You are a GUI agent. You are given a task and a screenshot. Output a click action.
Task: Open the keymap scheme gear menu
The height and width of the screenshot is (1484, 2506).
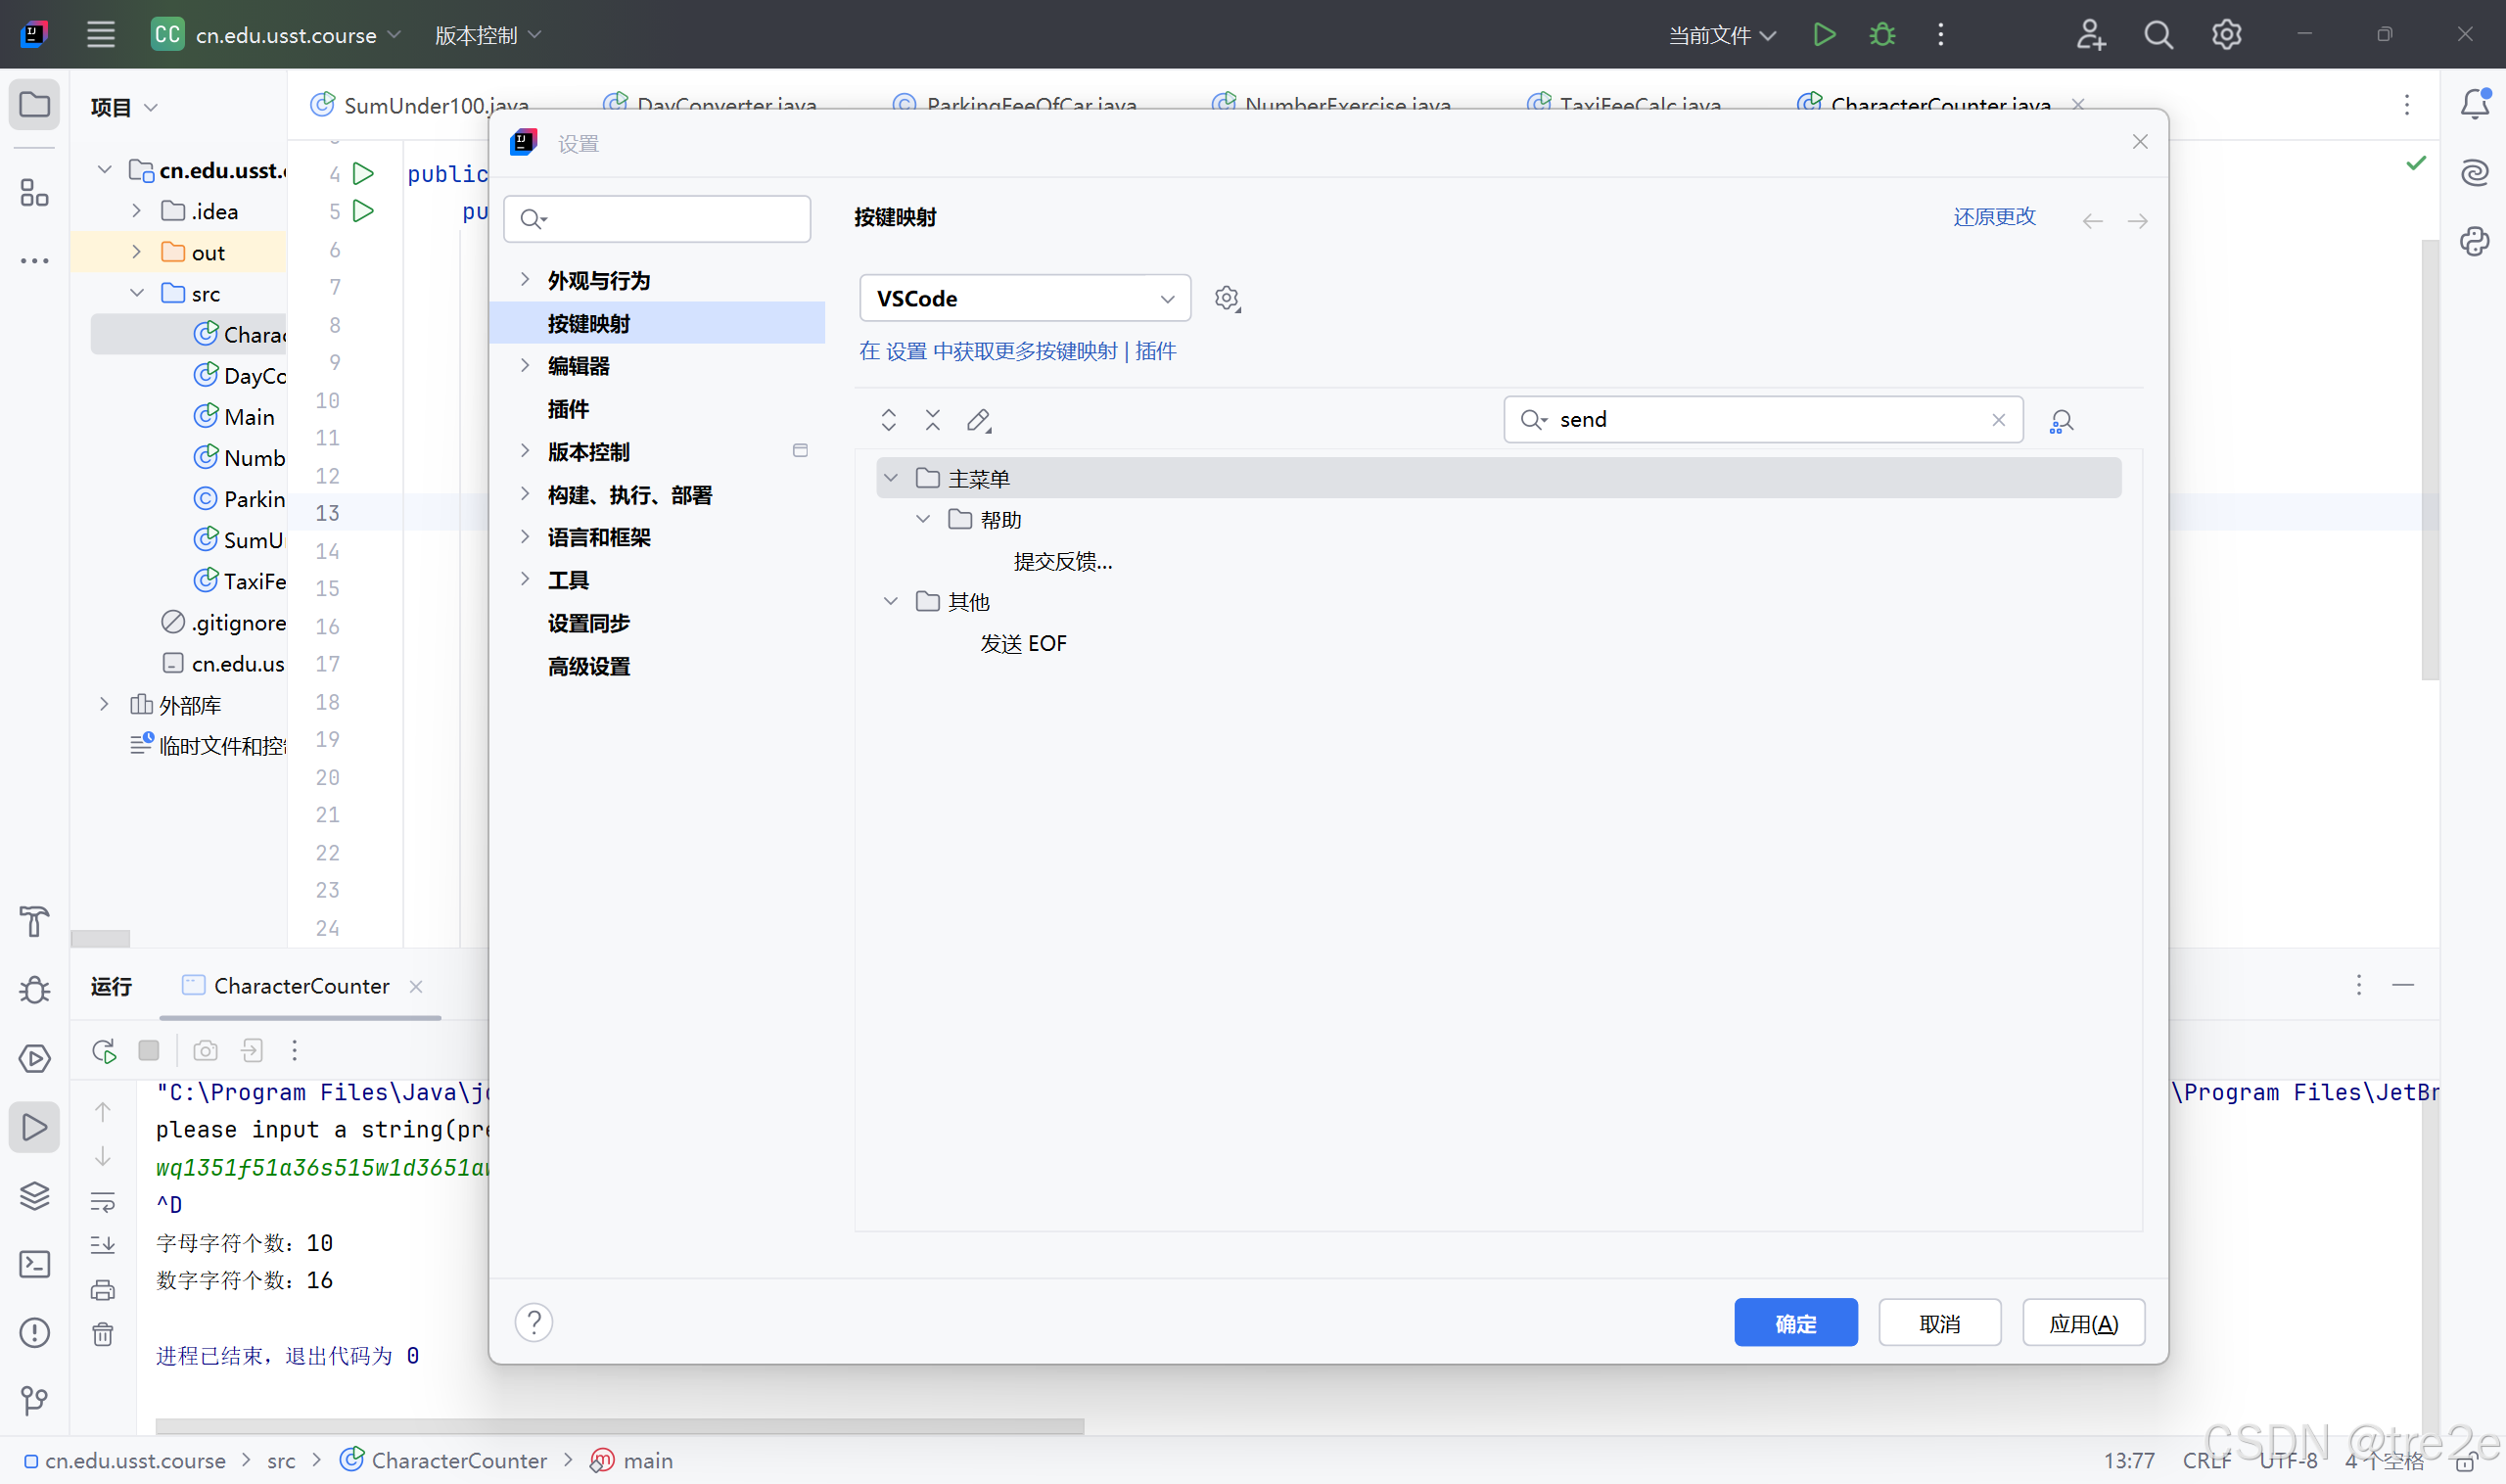pos(1227,298)
